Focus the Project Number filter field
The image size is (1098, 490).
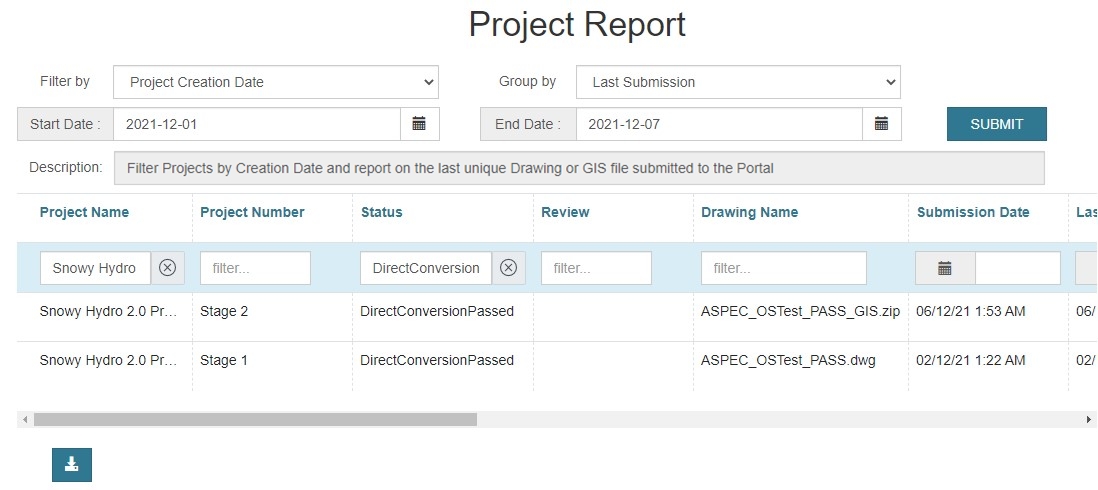255,268
